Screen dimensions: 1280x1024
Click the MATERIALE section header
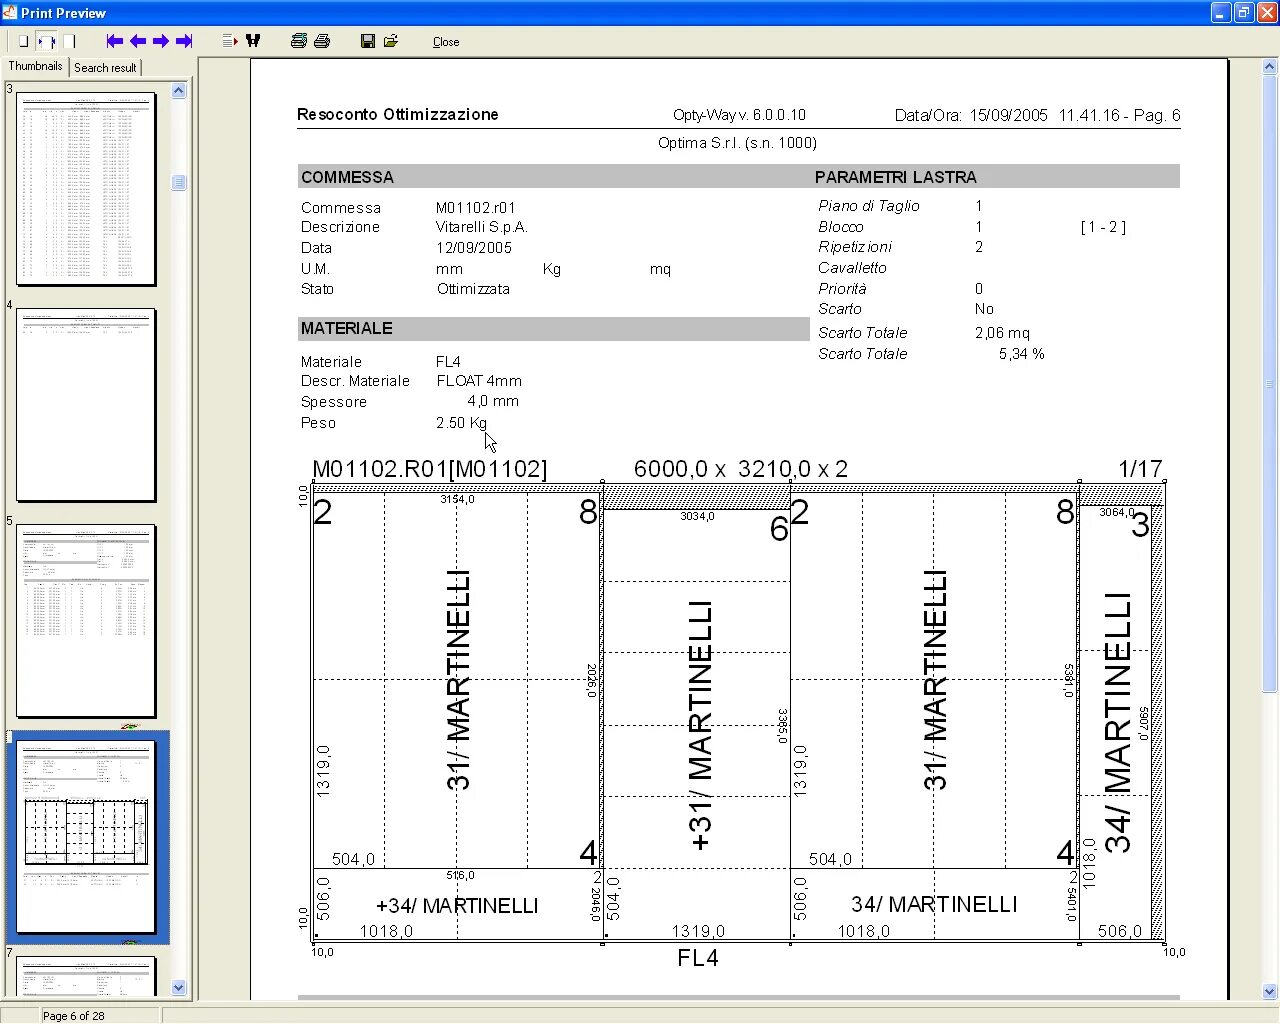tap(346, 328)
